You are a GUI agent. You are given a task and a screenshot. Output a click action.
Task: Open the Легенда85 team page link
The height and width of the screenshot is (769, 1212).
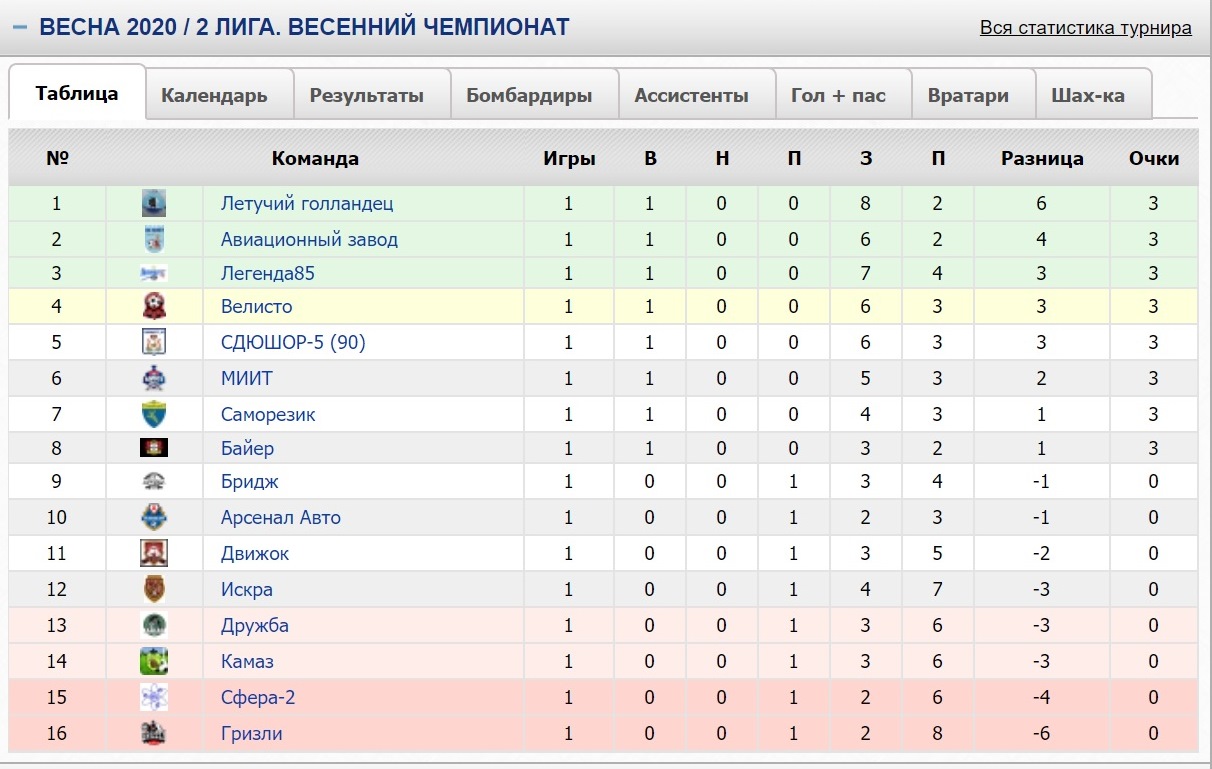coord(268,273)
